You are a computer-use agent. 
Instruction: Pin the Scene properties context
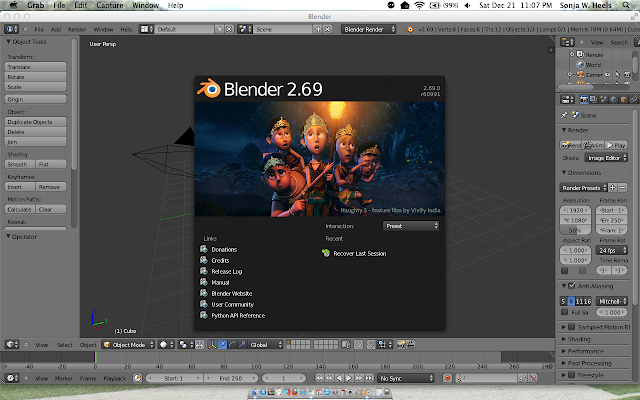(x=564, y=115)
